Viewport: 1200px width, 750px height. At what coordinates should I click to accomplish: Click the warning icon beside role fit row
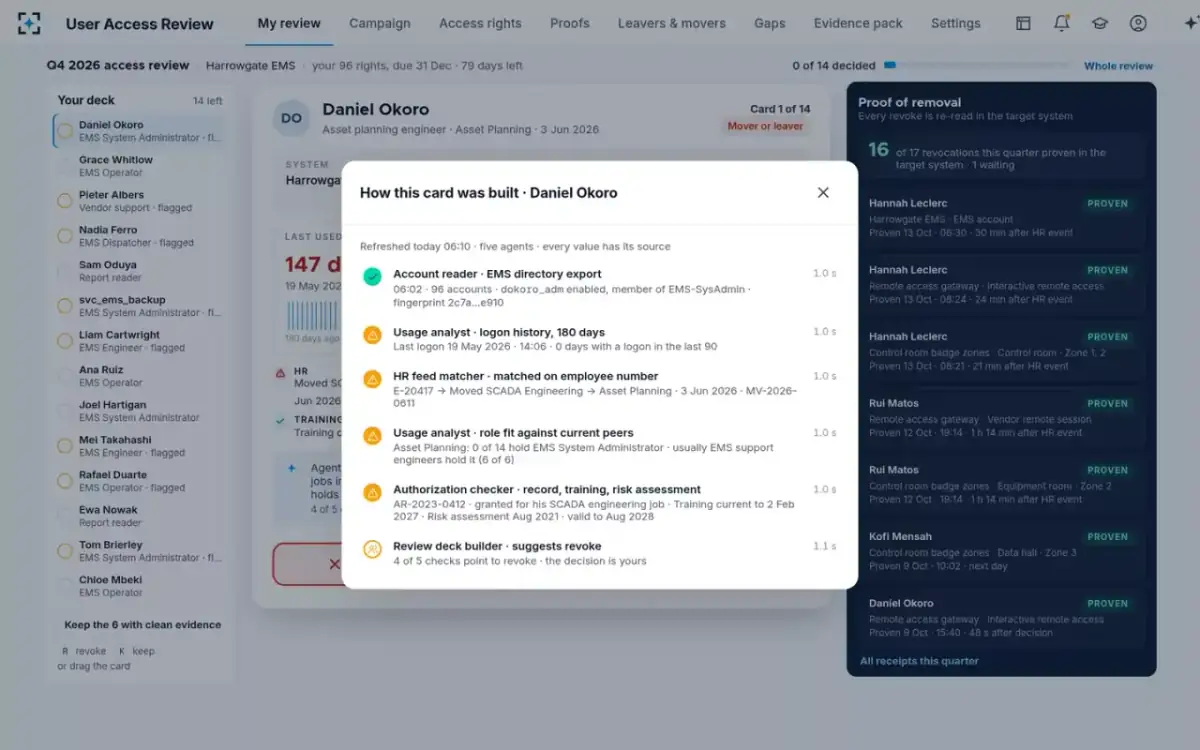coord(372,436)
